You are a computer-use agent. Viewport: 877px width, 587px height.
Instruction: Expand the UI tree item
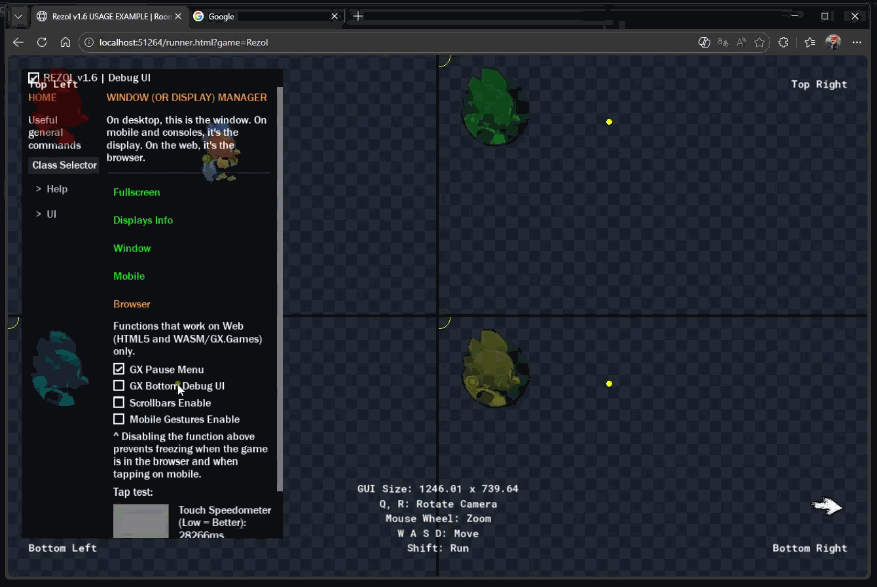[46, 214]
